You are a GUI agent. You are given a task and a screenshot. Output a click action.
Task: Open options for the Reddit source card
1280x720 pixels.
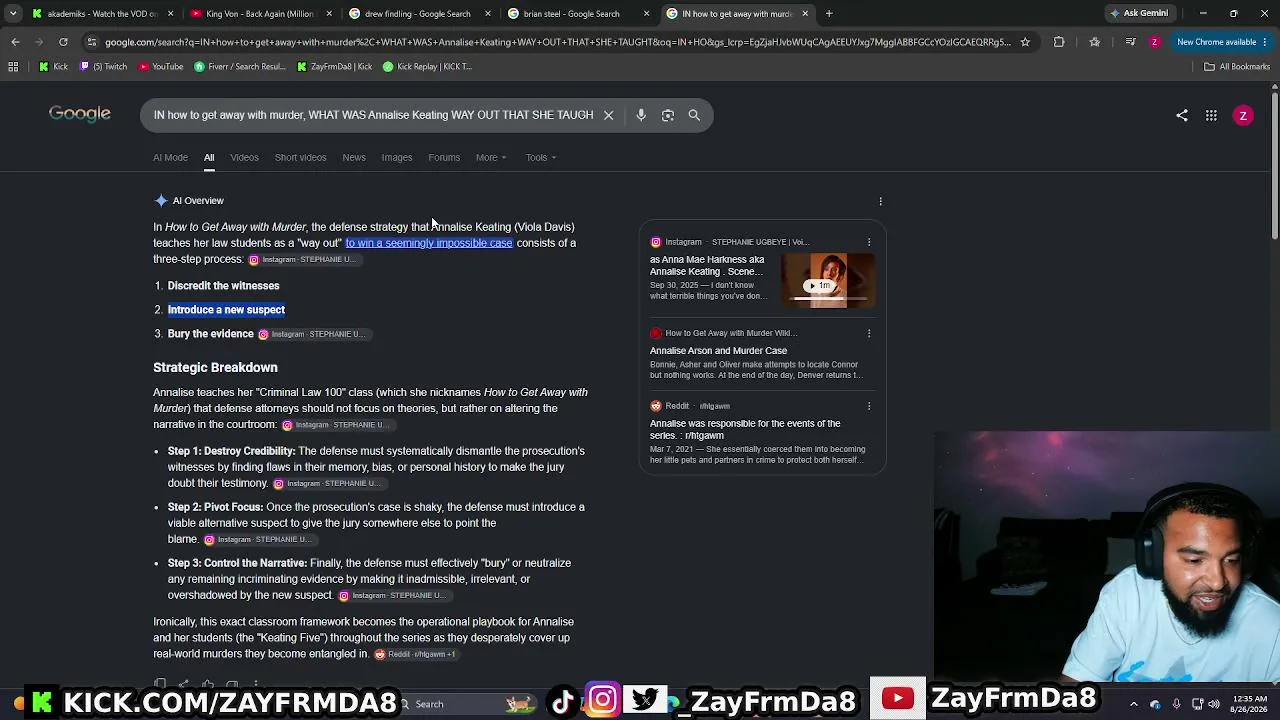[869, 406]
